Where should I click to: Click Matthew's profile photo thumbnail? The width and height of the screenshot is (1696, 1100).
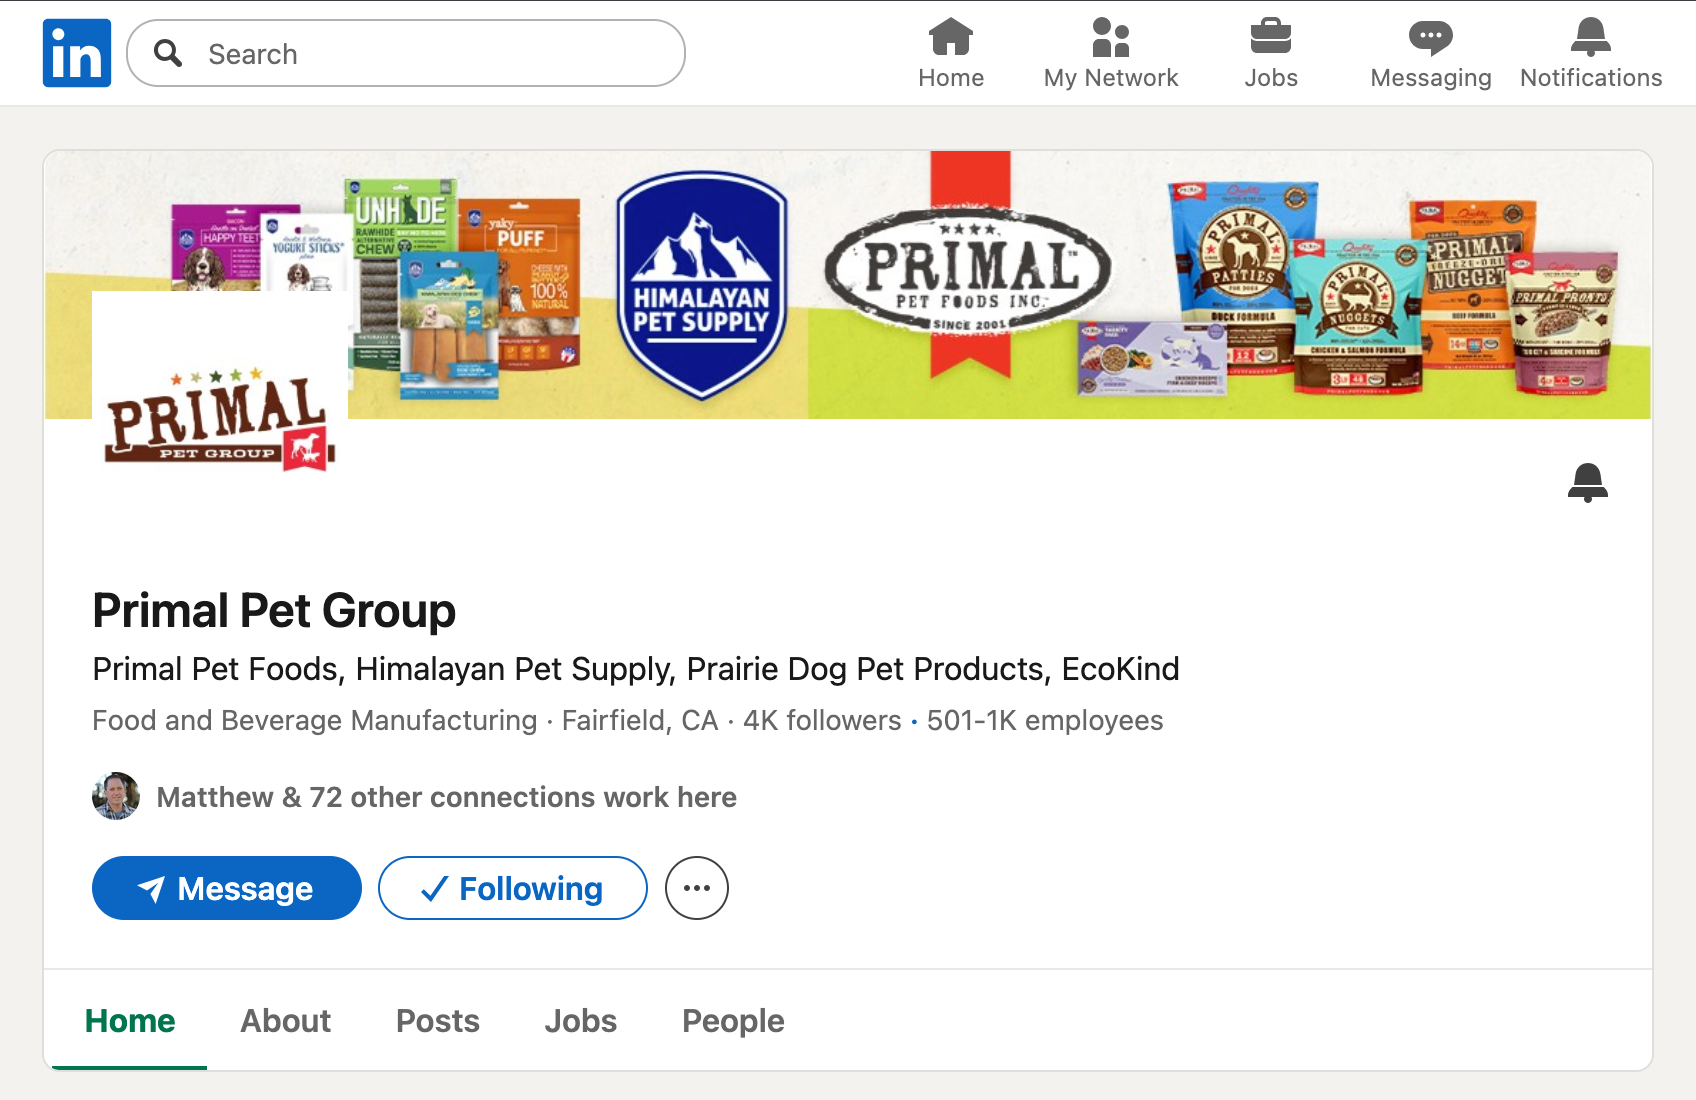pyautogui.click(x=116, y=796)
